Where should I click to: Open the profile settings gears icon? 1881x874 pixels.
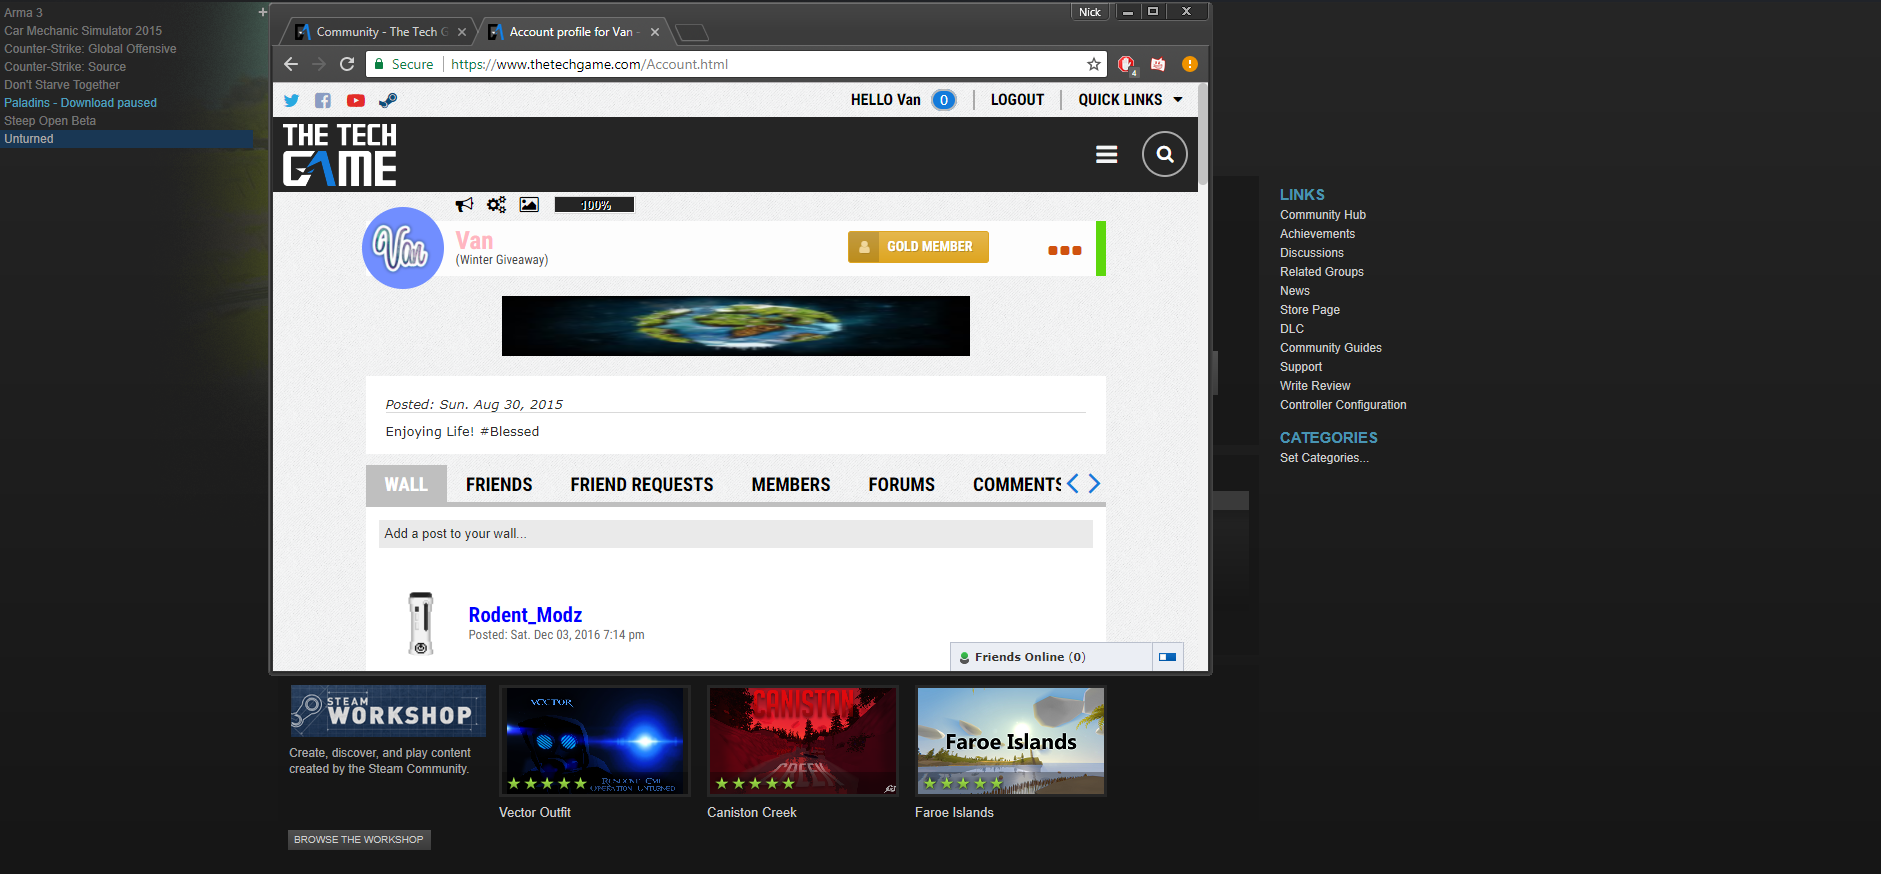tap(496, 205)
